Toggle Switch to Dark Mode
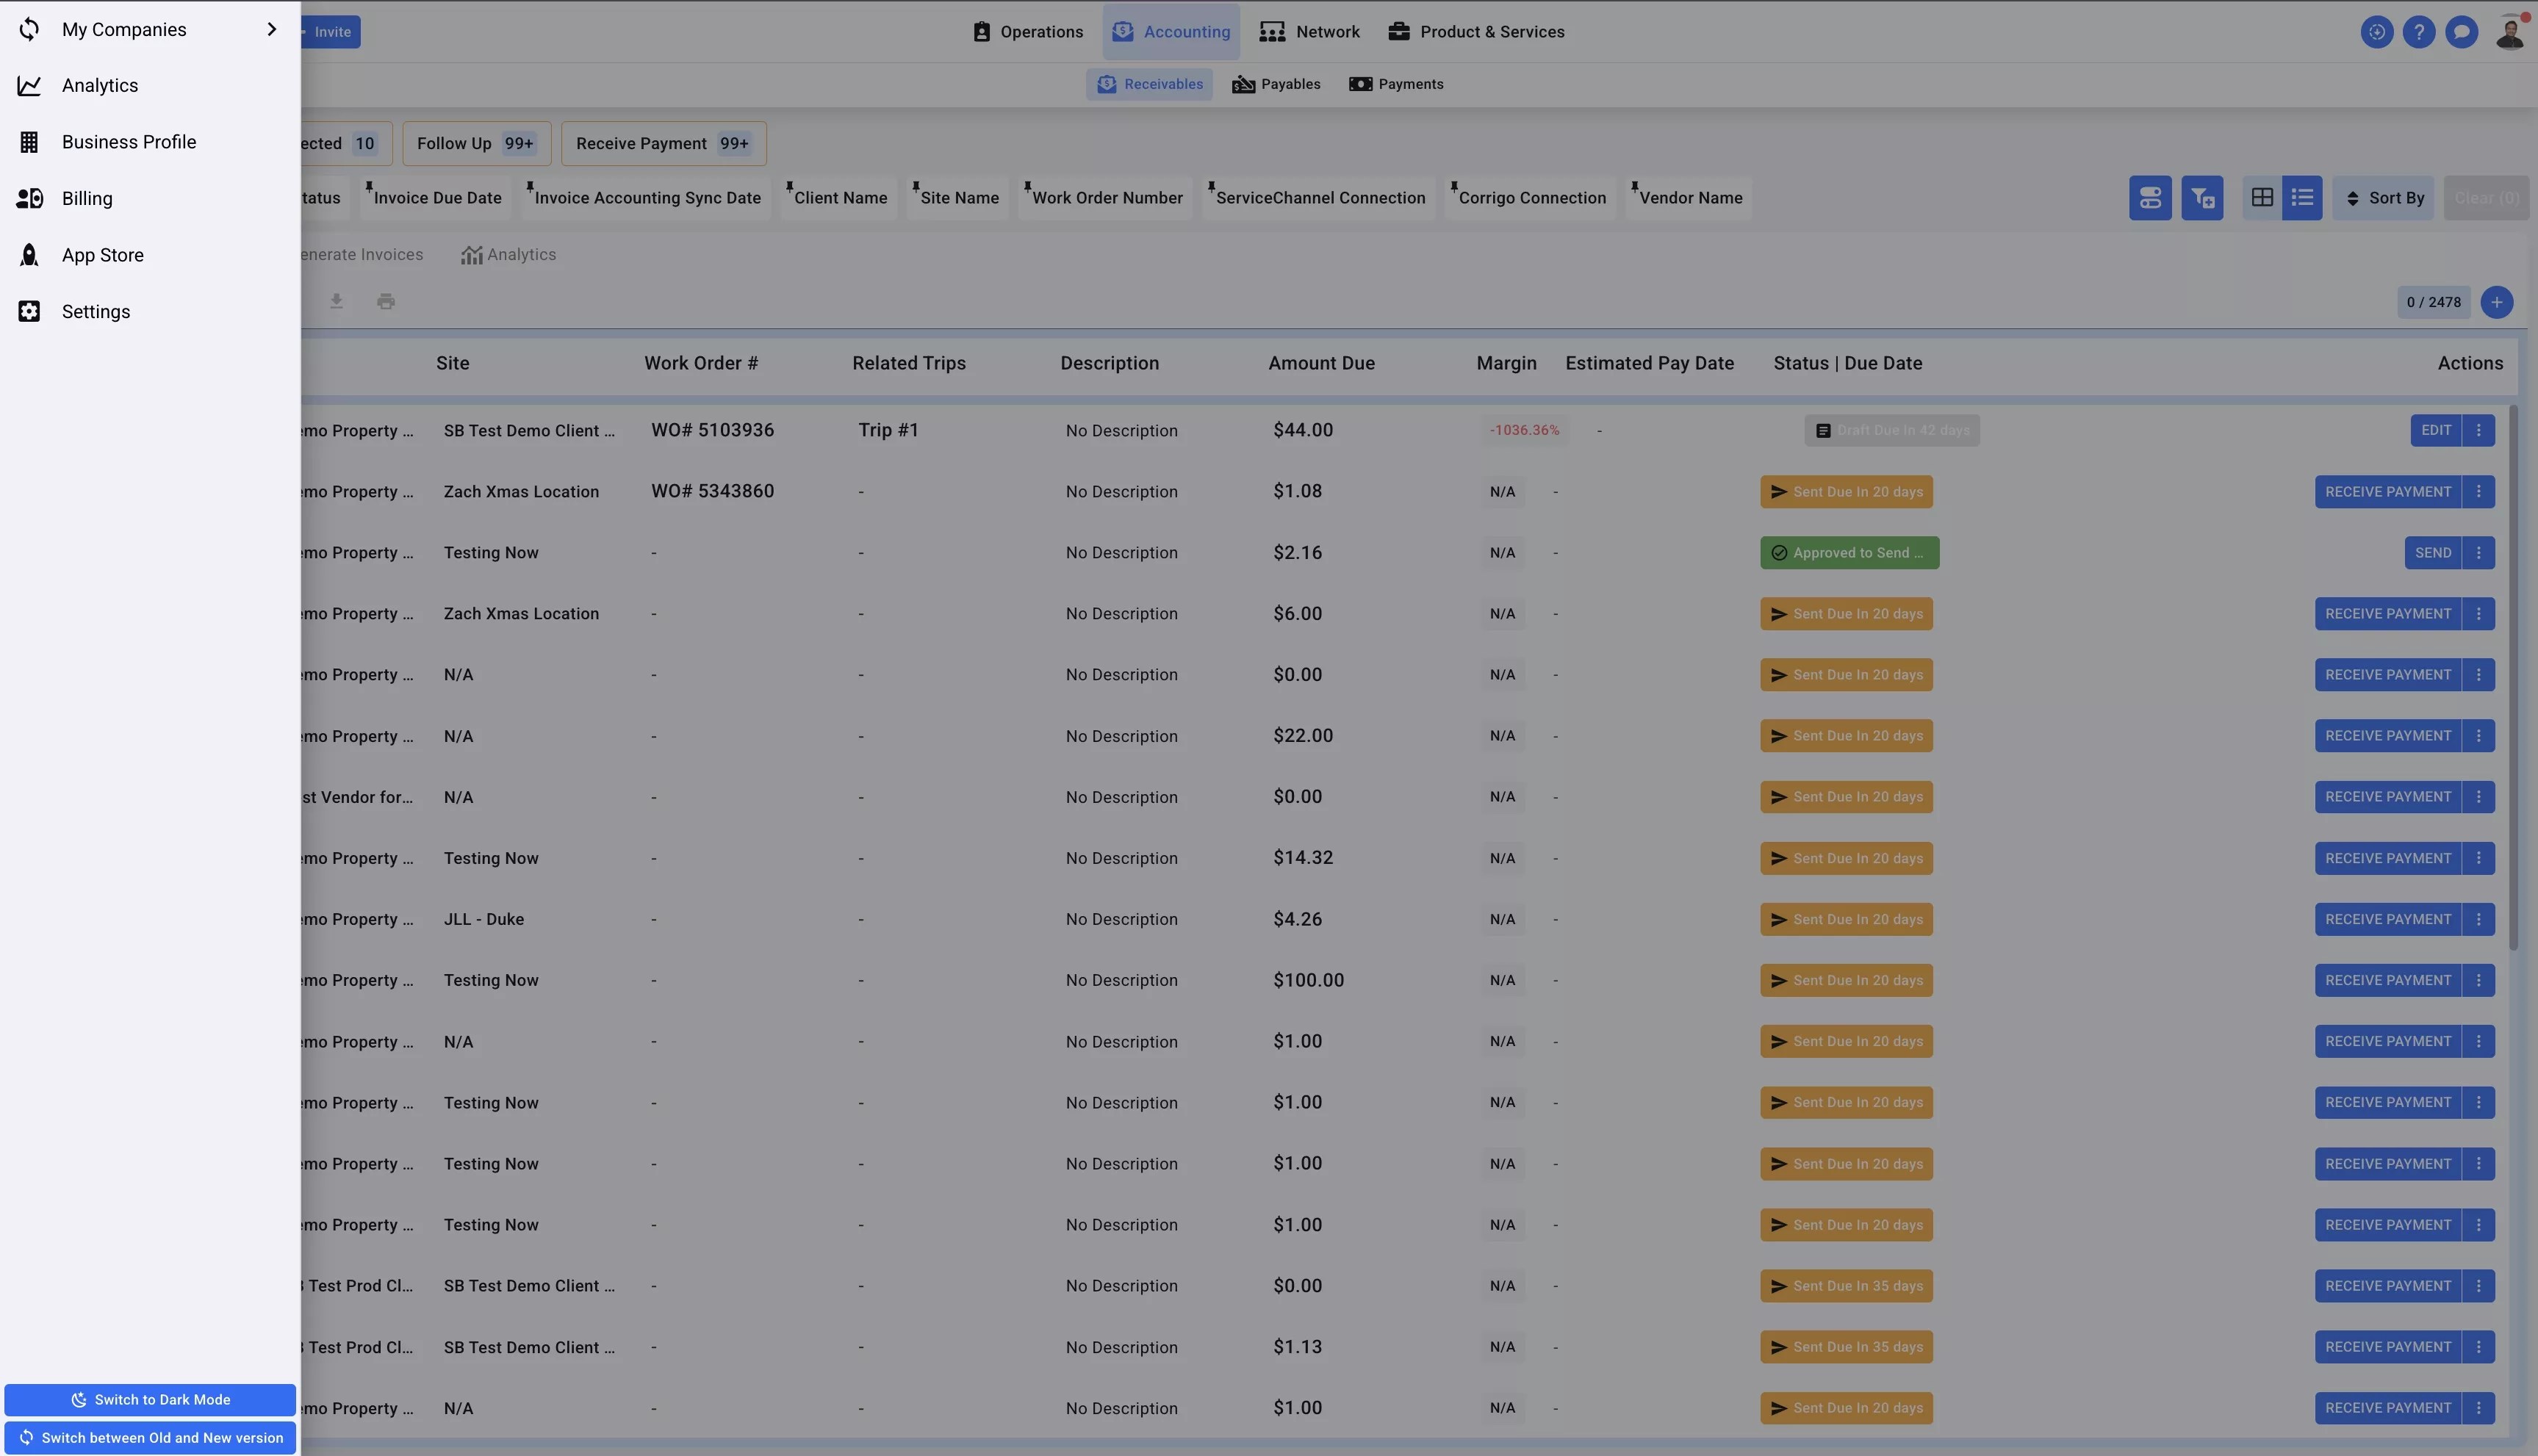Viewport: 2538px width, 1456px height. click(x=150, y=1399)
